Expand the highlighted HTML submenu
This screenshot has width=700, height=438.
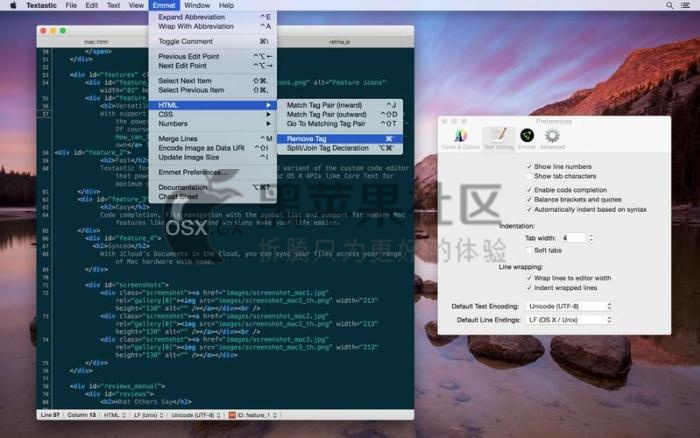[x=213, y=105]
